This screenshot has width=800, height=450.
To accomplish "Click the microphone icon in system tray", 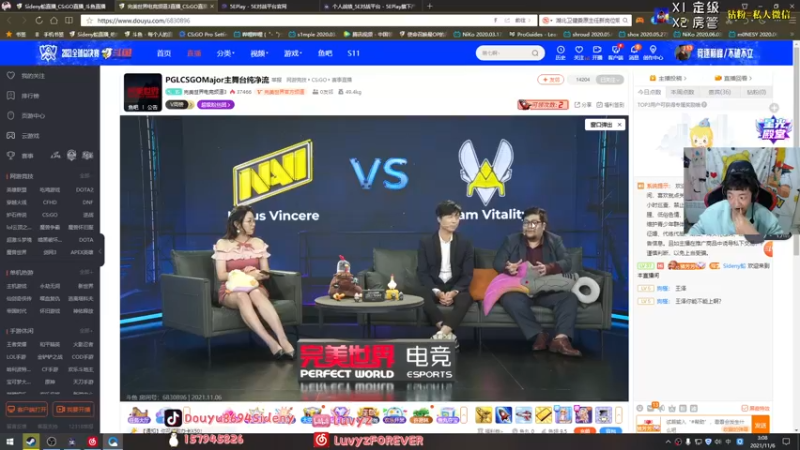I will pyautogui.click(x=688, y=442).
